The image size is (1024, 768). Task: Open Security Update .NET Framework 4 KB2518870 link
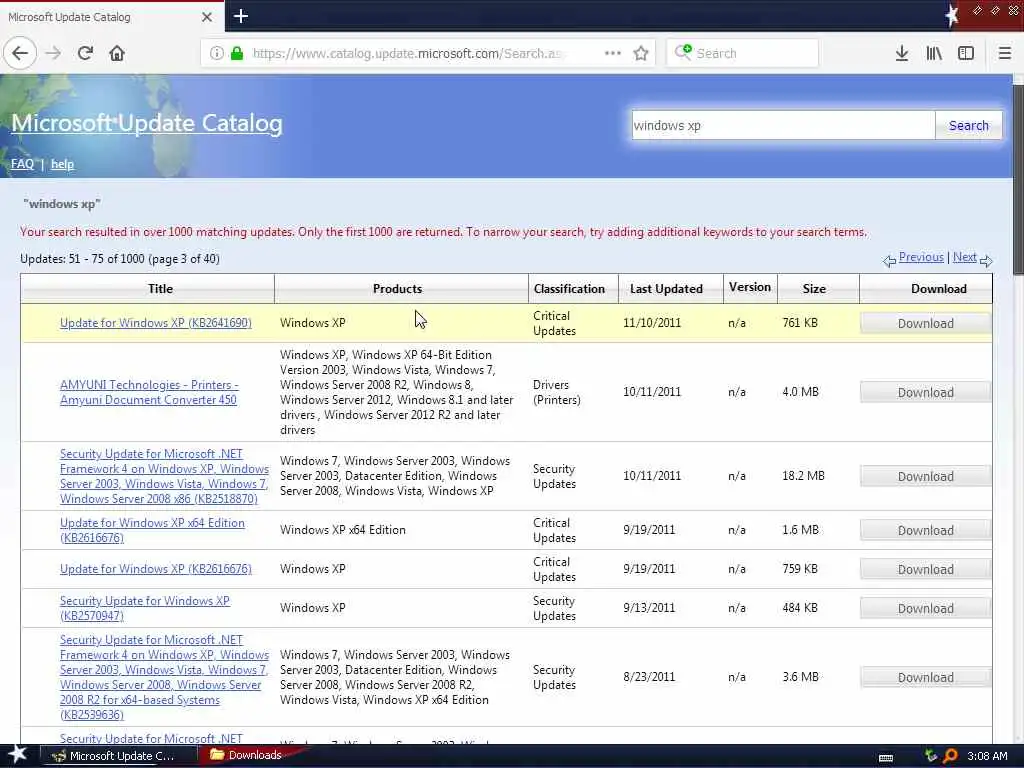tap(164, 476)
